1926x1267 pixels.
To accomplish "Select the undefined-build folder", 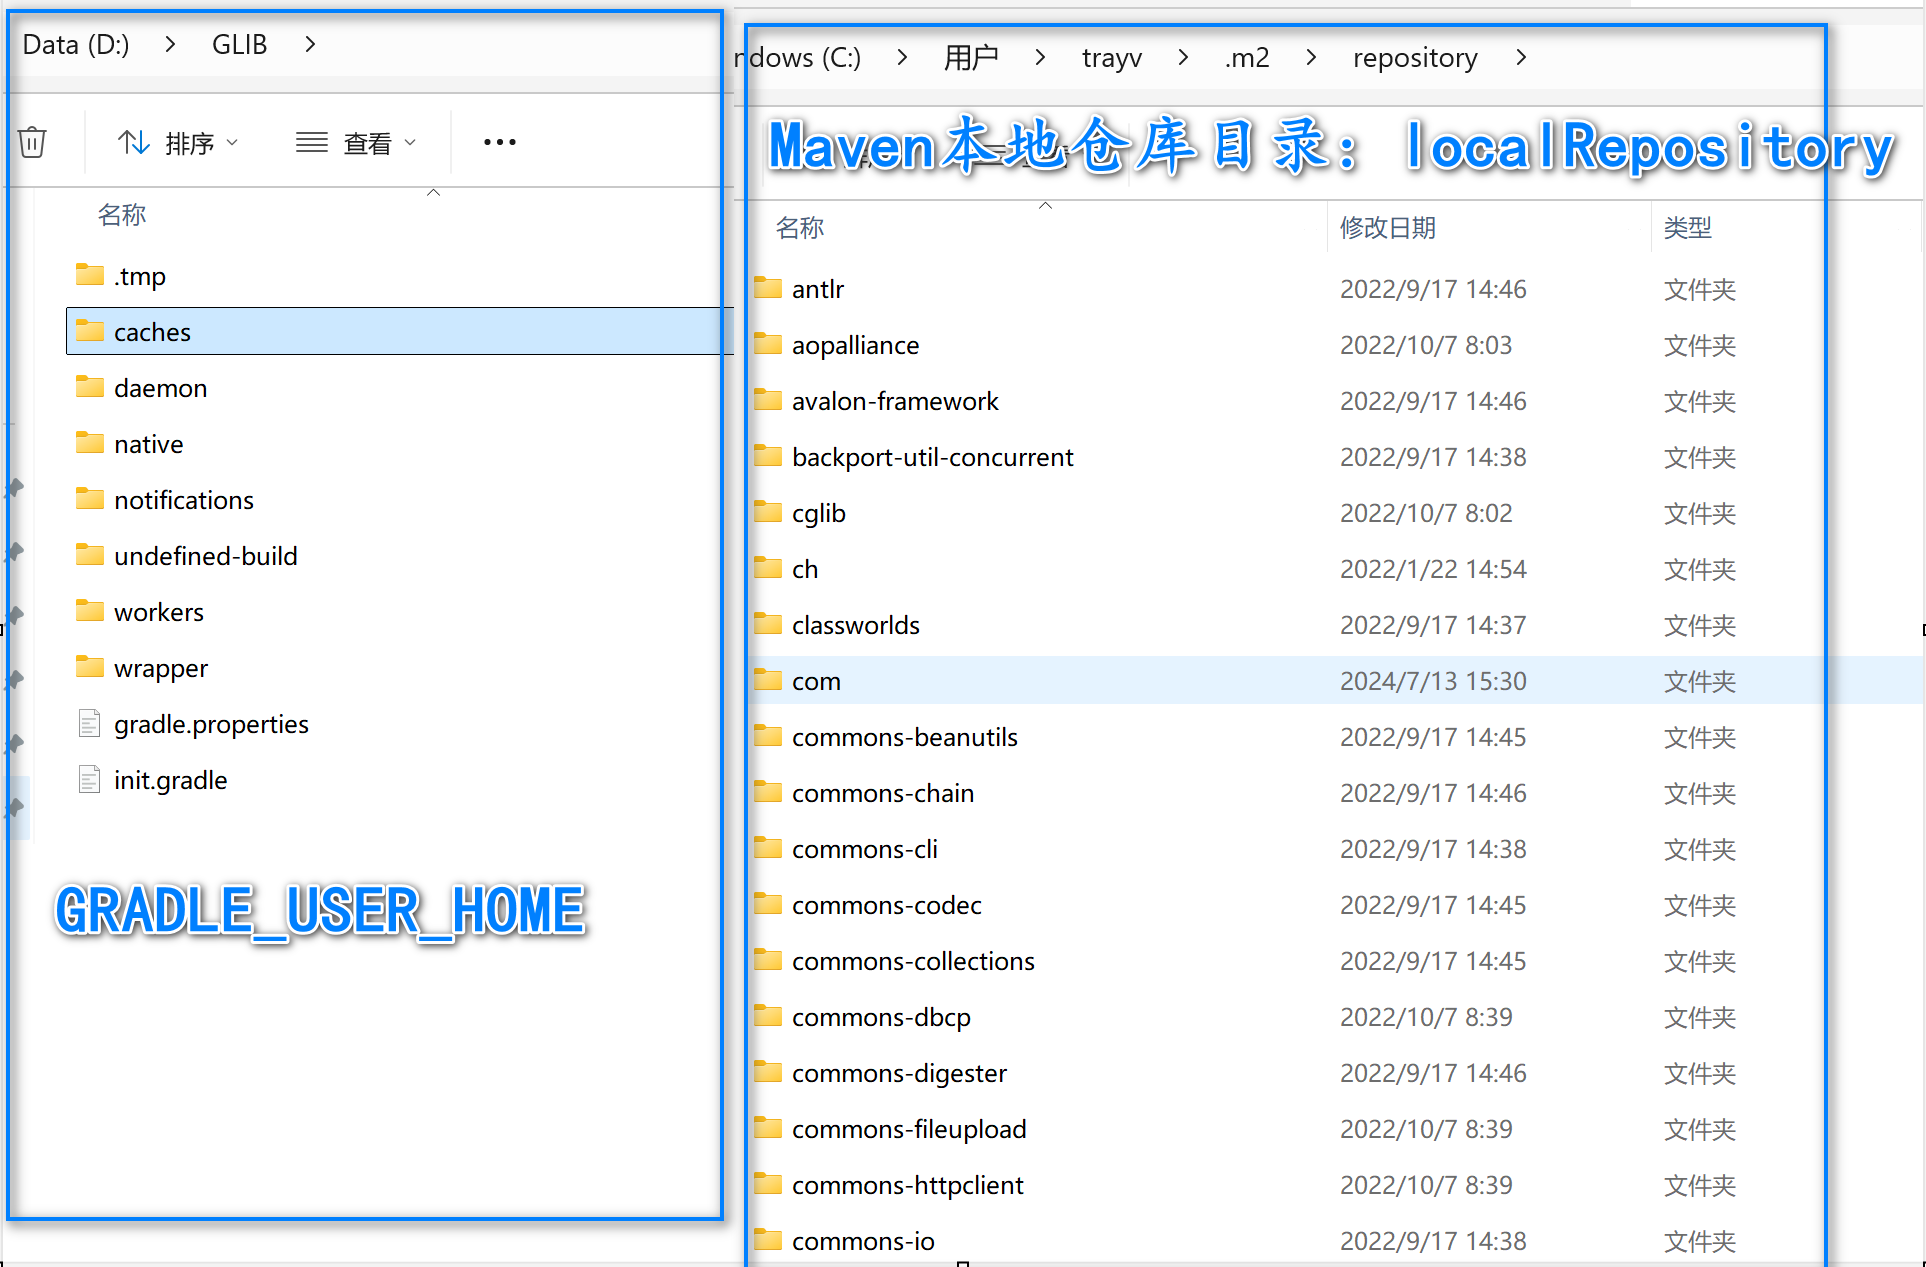I will 205,556.
